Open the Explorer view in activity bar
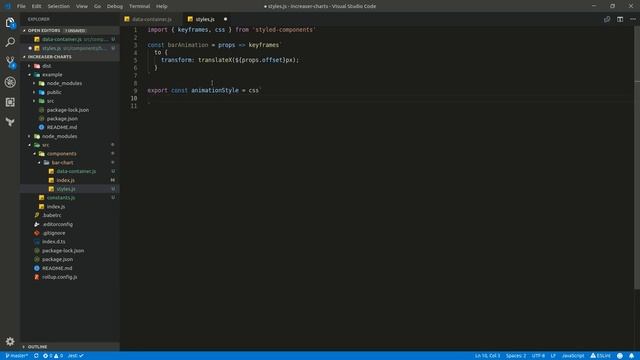This screenshot has width=640, height=360. click(x=10, y=22)
